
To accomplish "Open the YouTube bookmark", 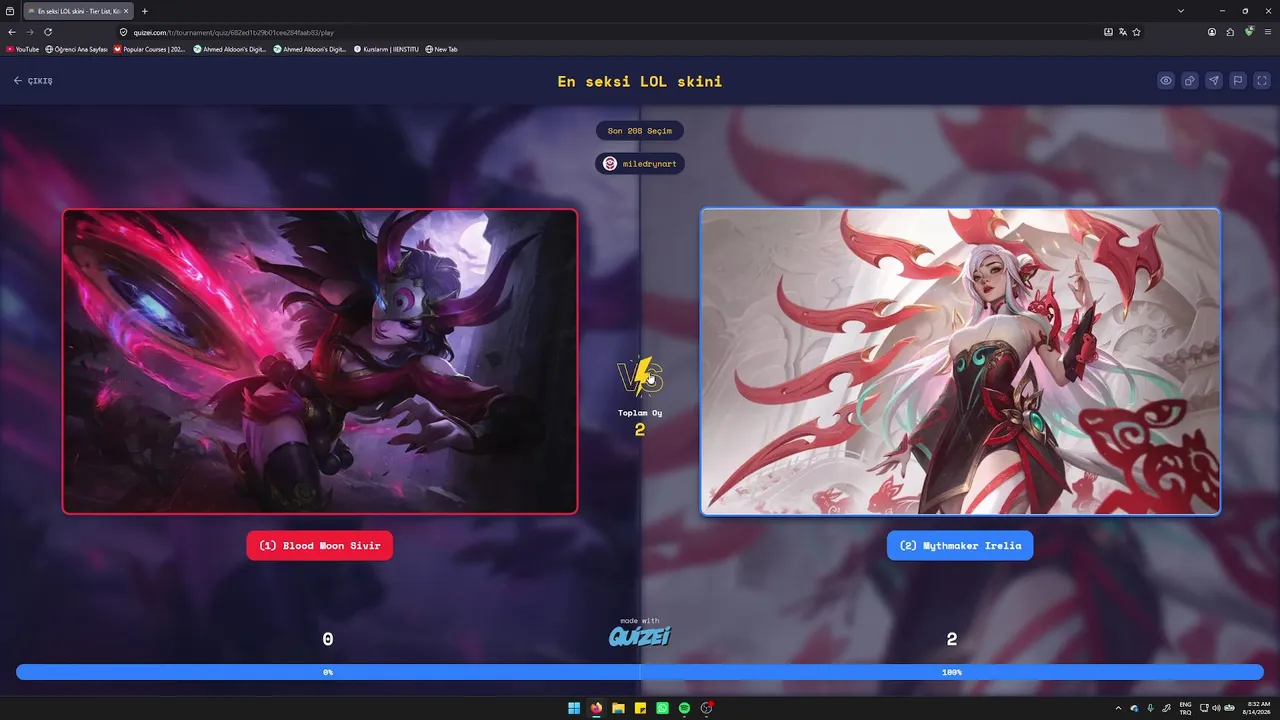I will point(23,49).
